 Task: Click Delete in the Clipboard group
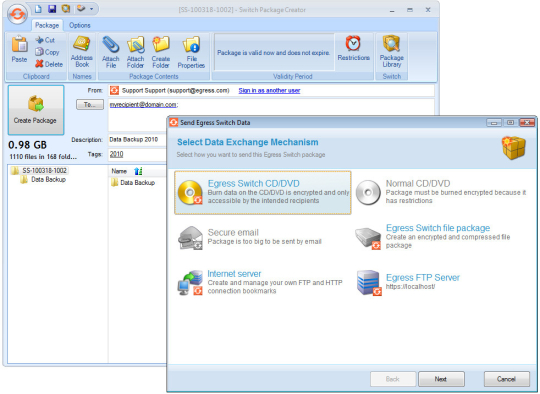[x=49, y=64]
